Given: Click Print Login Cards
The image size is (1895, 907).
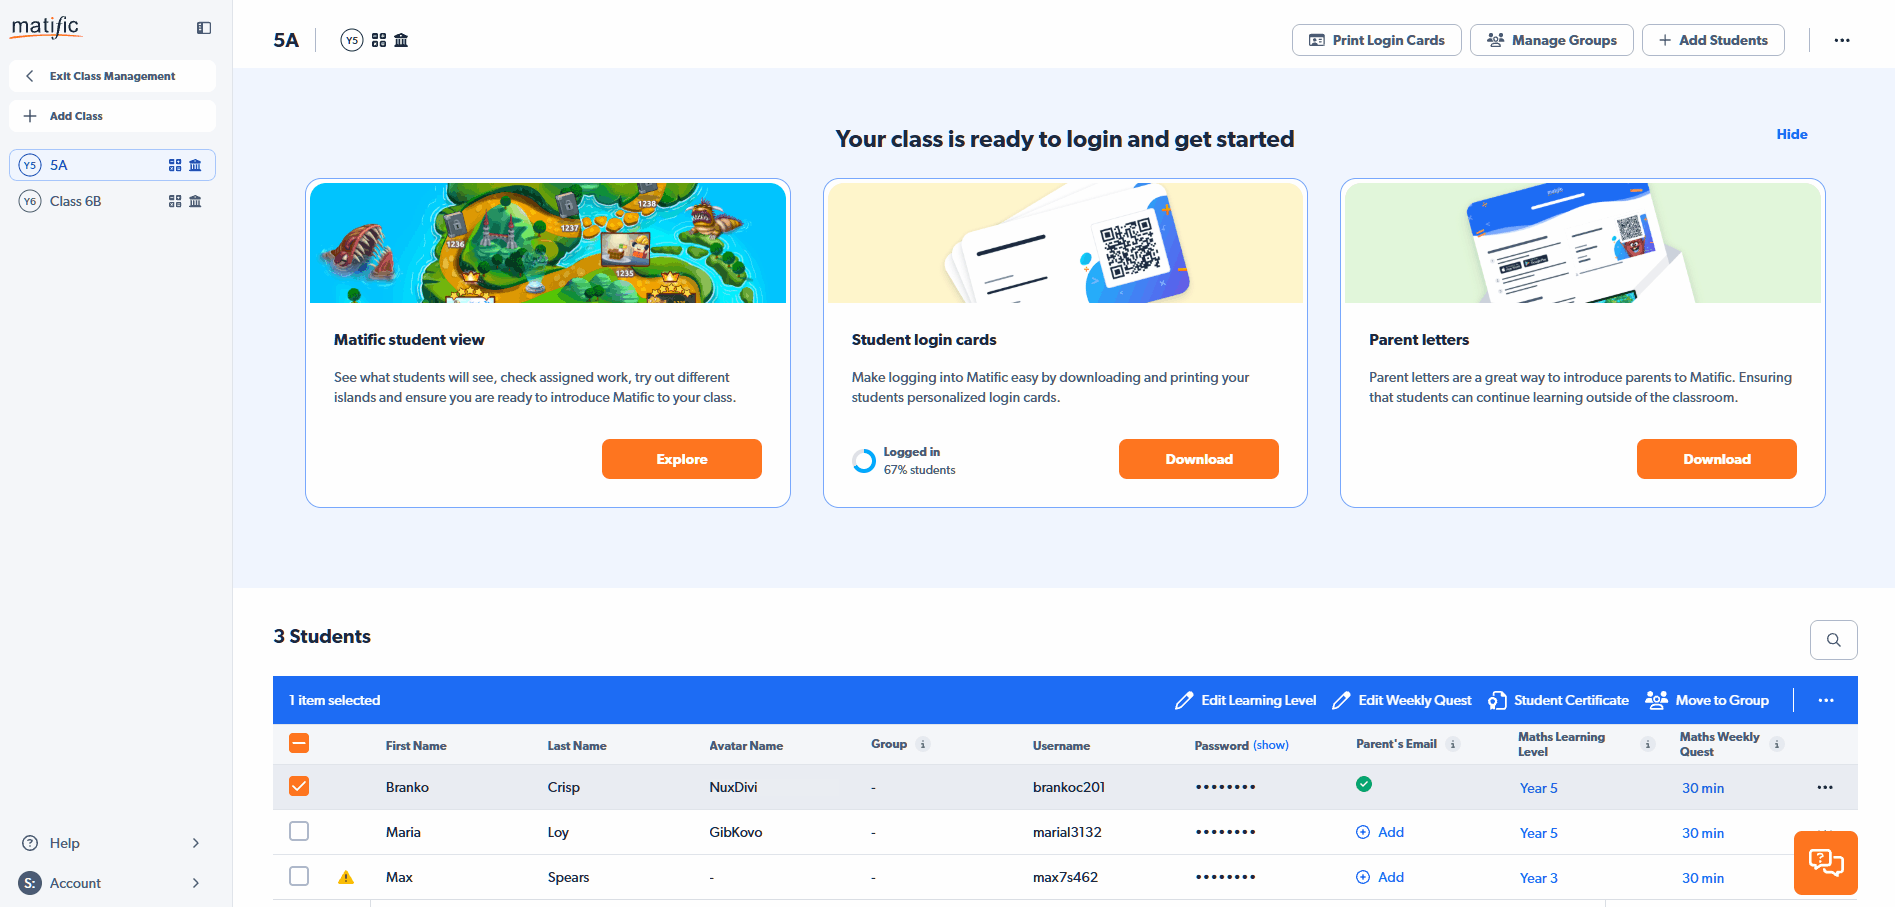Looking at the screenshot, I should 1377,40.
